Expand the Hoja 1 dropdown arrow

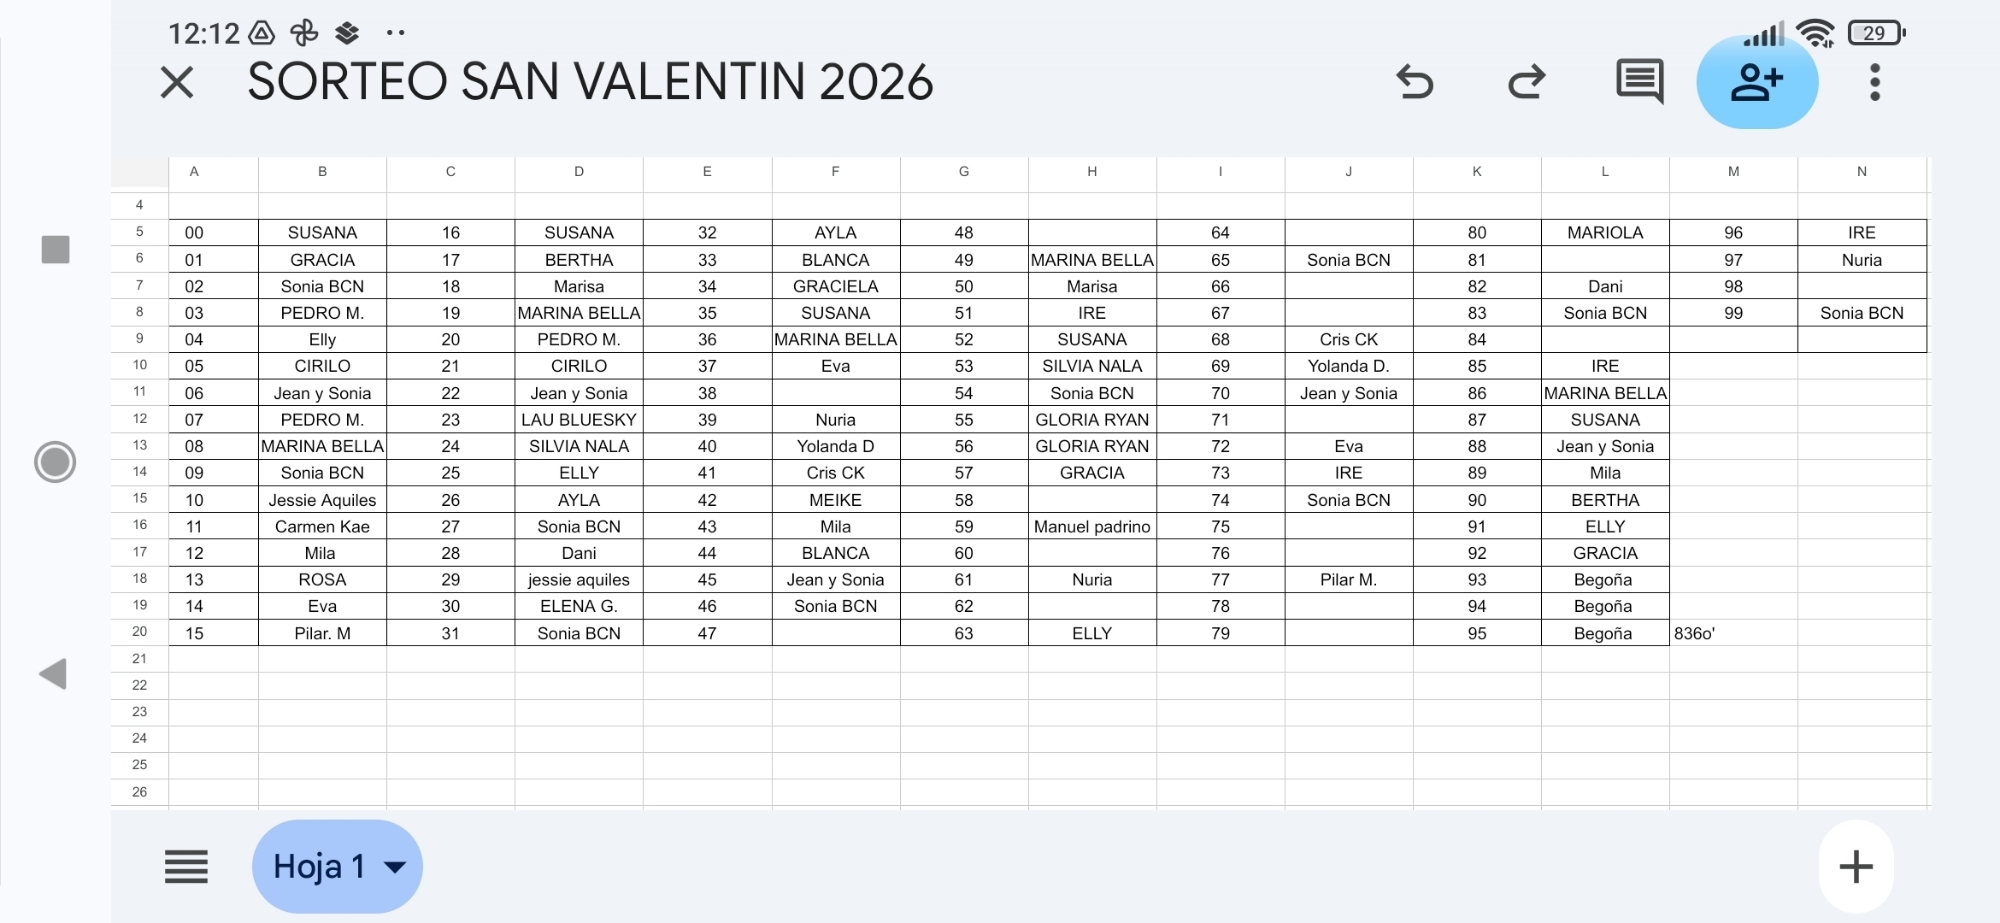(x=396, y=867)
